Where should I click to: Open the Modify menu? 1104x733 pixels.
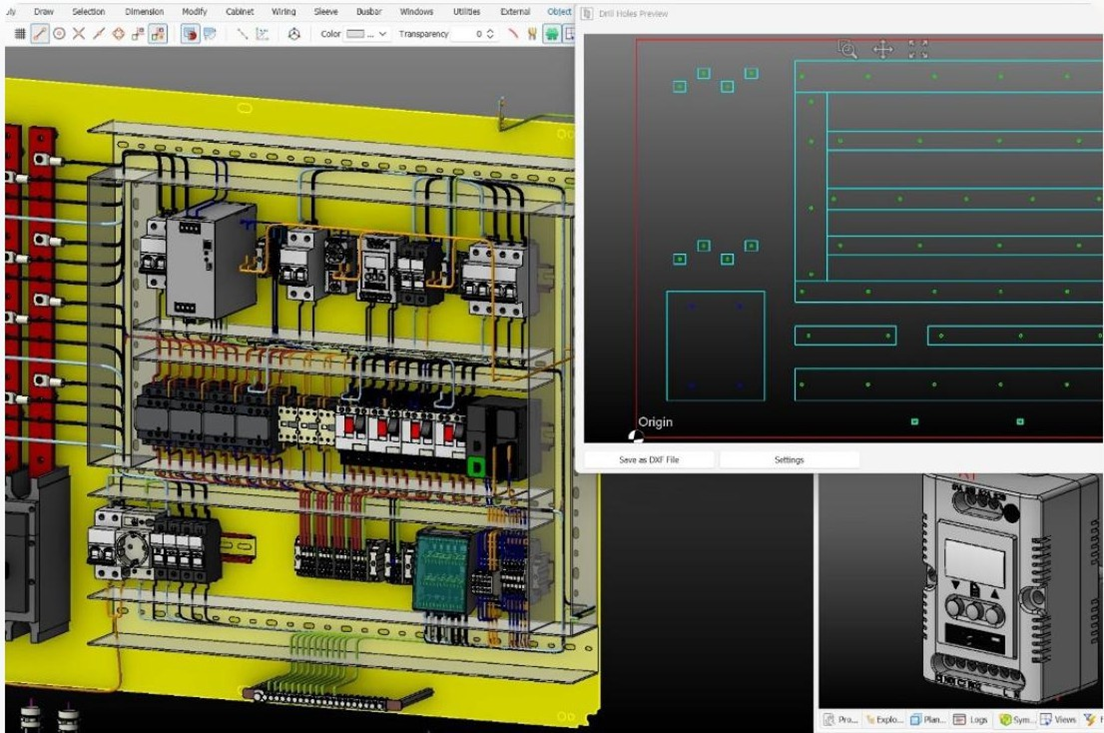click(194, 11)
